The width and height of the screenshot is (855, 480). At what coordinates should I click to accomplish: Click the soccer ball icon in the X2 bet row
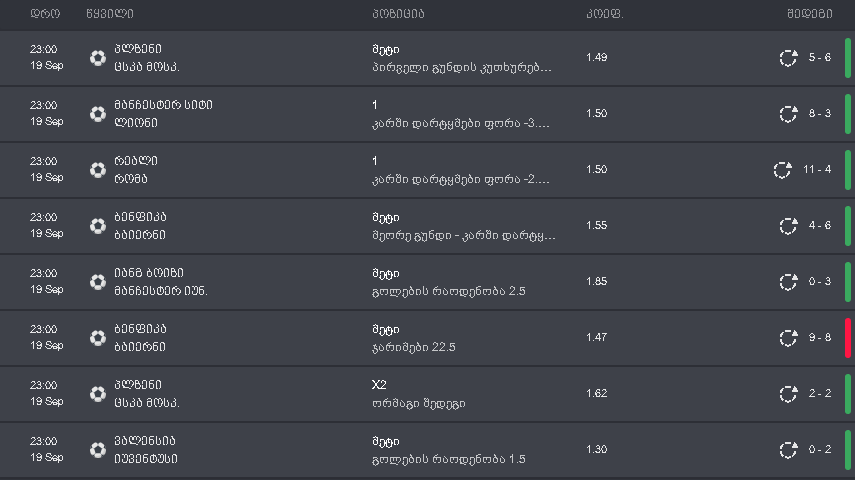click(97, 394)
